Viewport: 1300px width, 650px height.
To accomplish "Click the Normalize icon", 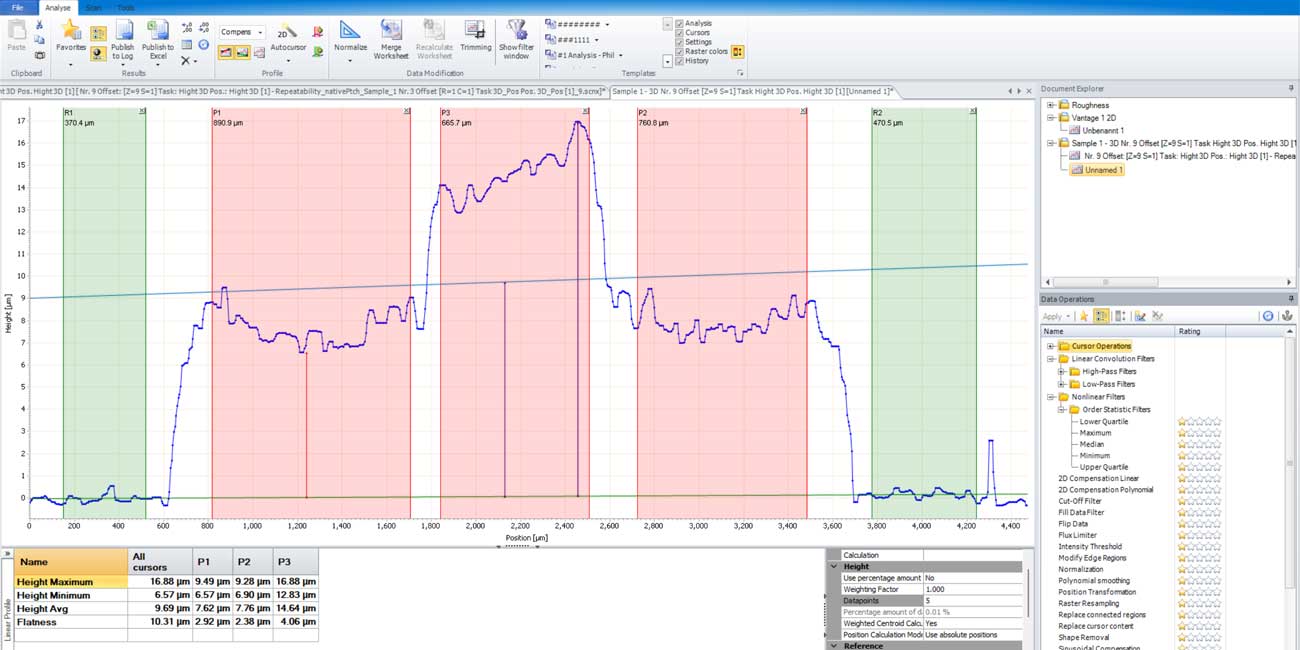I will point(350,31).
